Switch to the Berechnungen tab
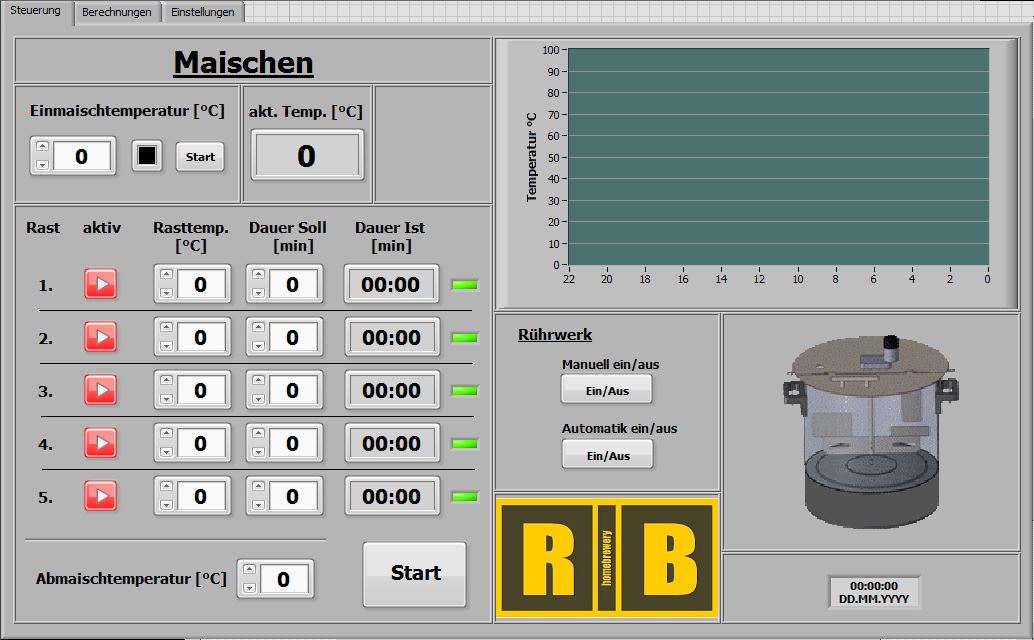 117,12
